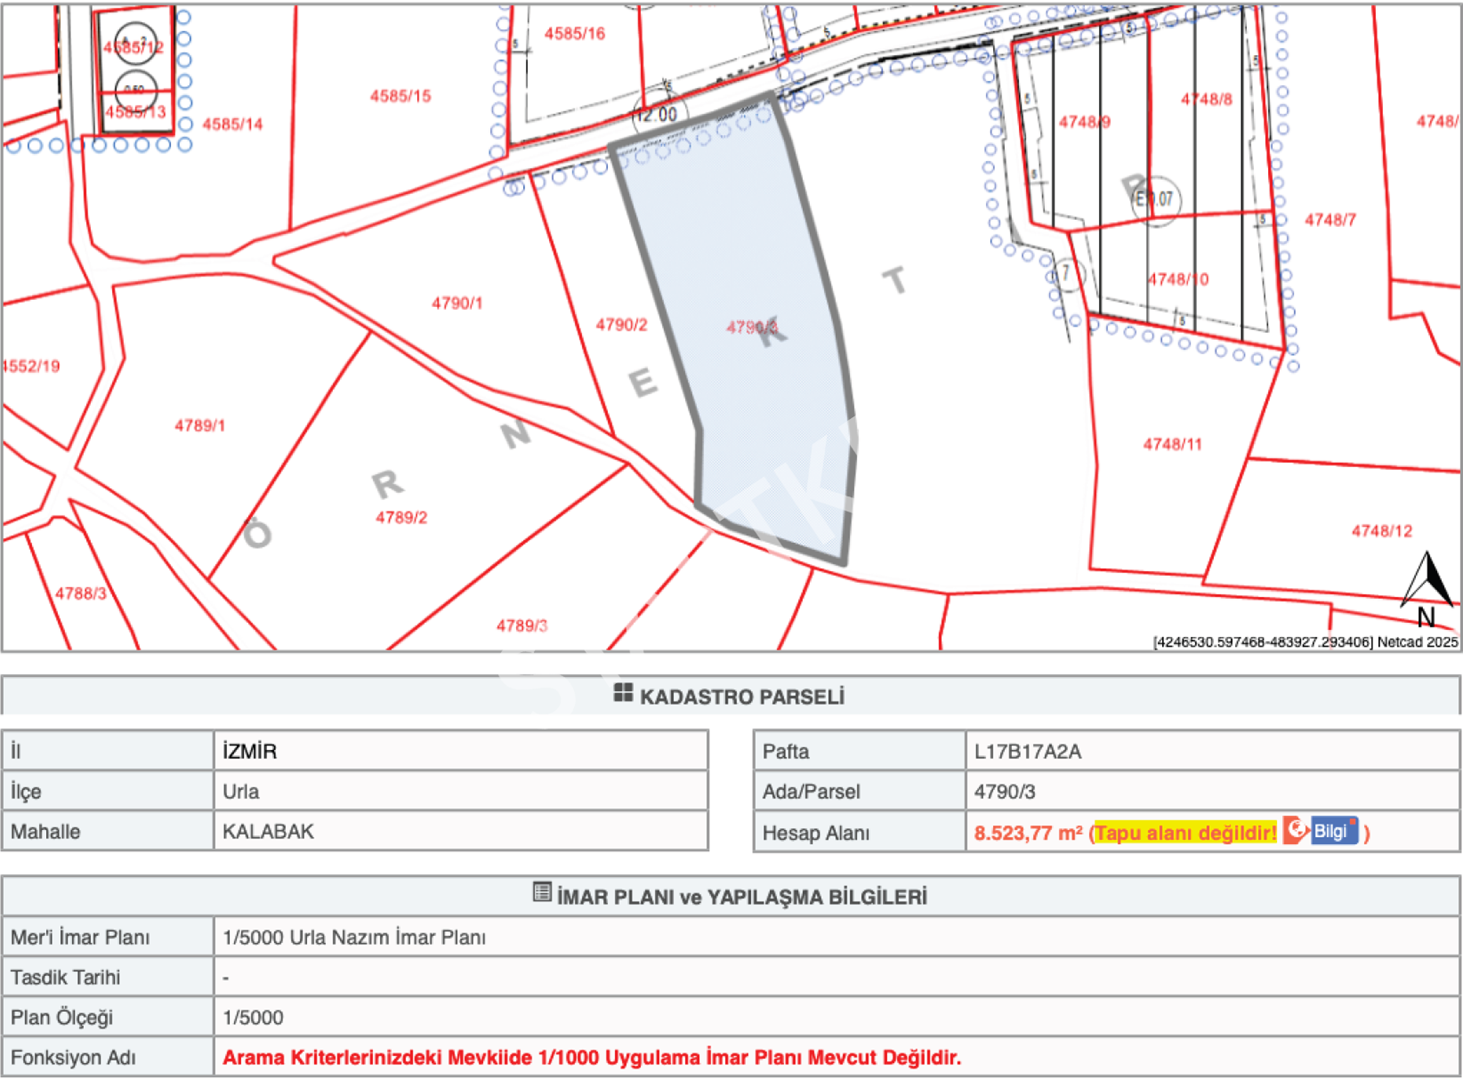Select parcel 4790/1 on the map
The height and width of the screenshot is (1080, 1463).
(457, 303)
